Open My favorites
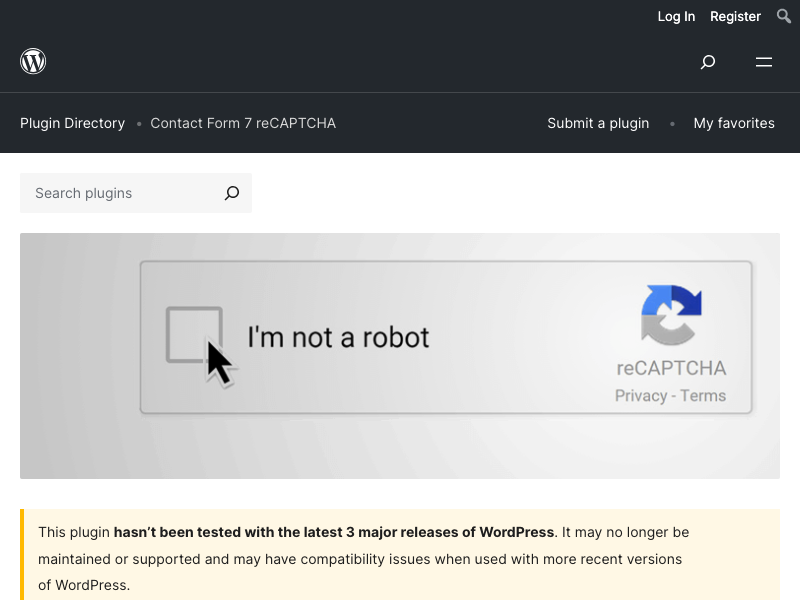The height and width of the screenshot is (600, 800). (734, 123)
